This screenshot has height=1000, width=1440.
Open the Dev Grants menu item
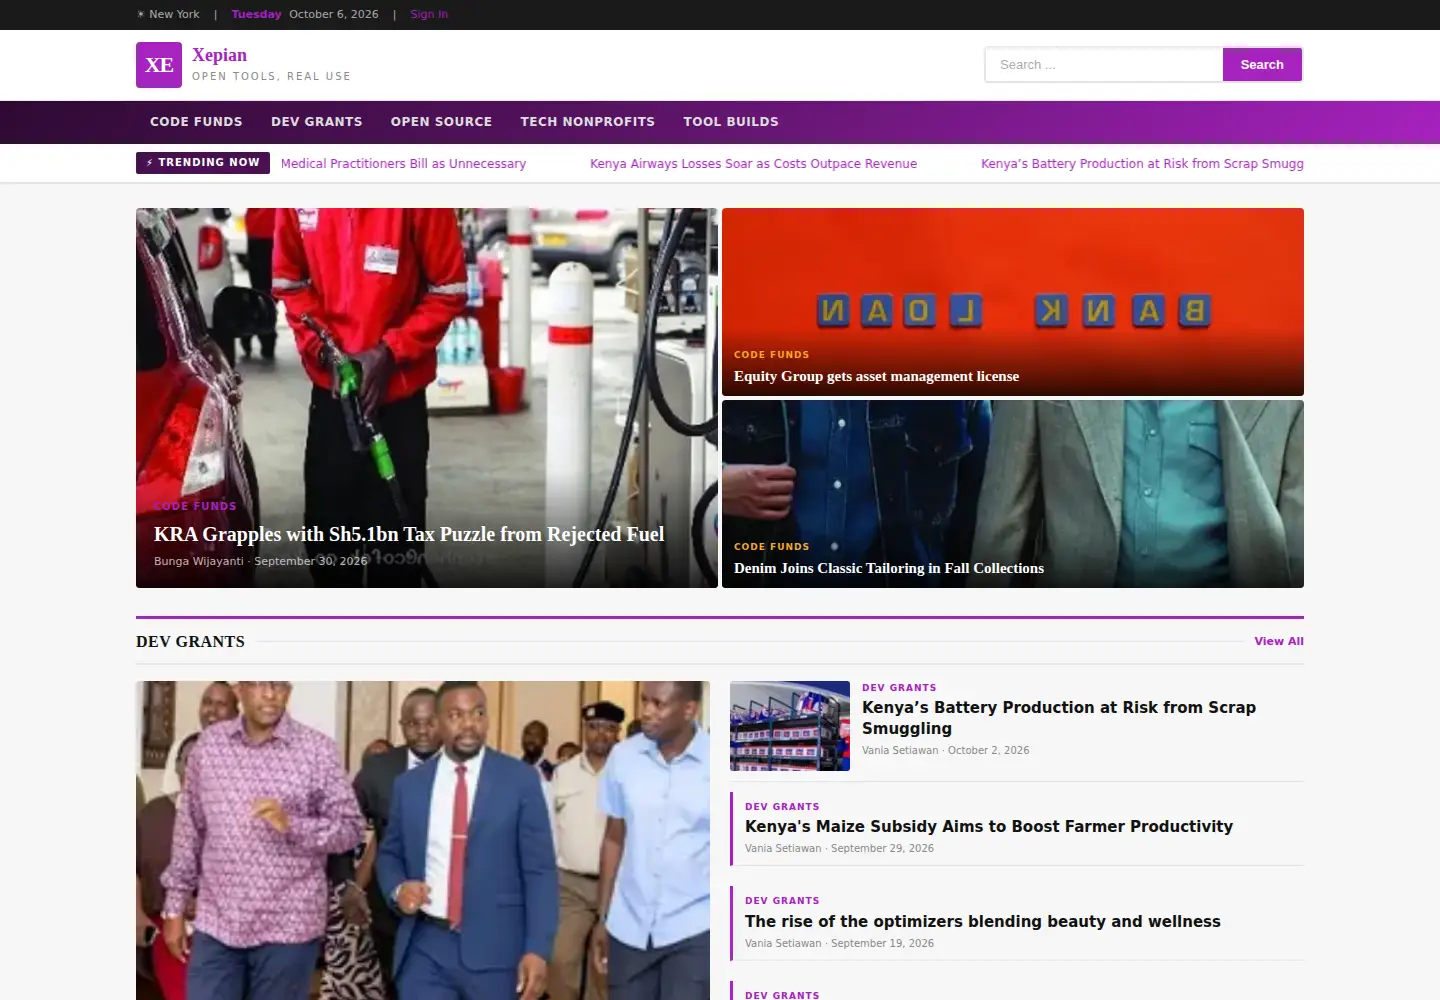click(x=317, y=122)
